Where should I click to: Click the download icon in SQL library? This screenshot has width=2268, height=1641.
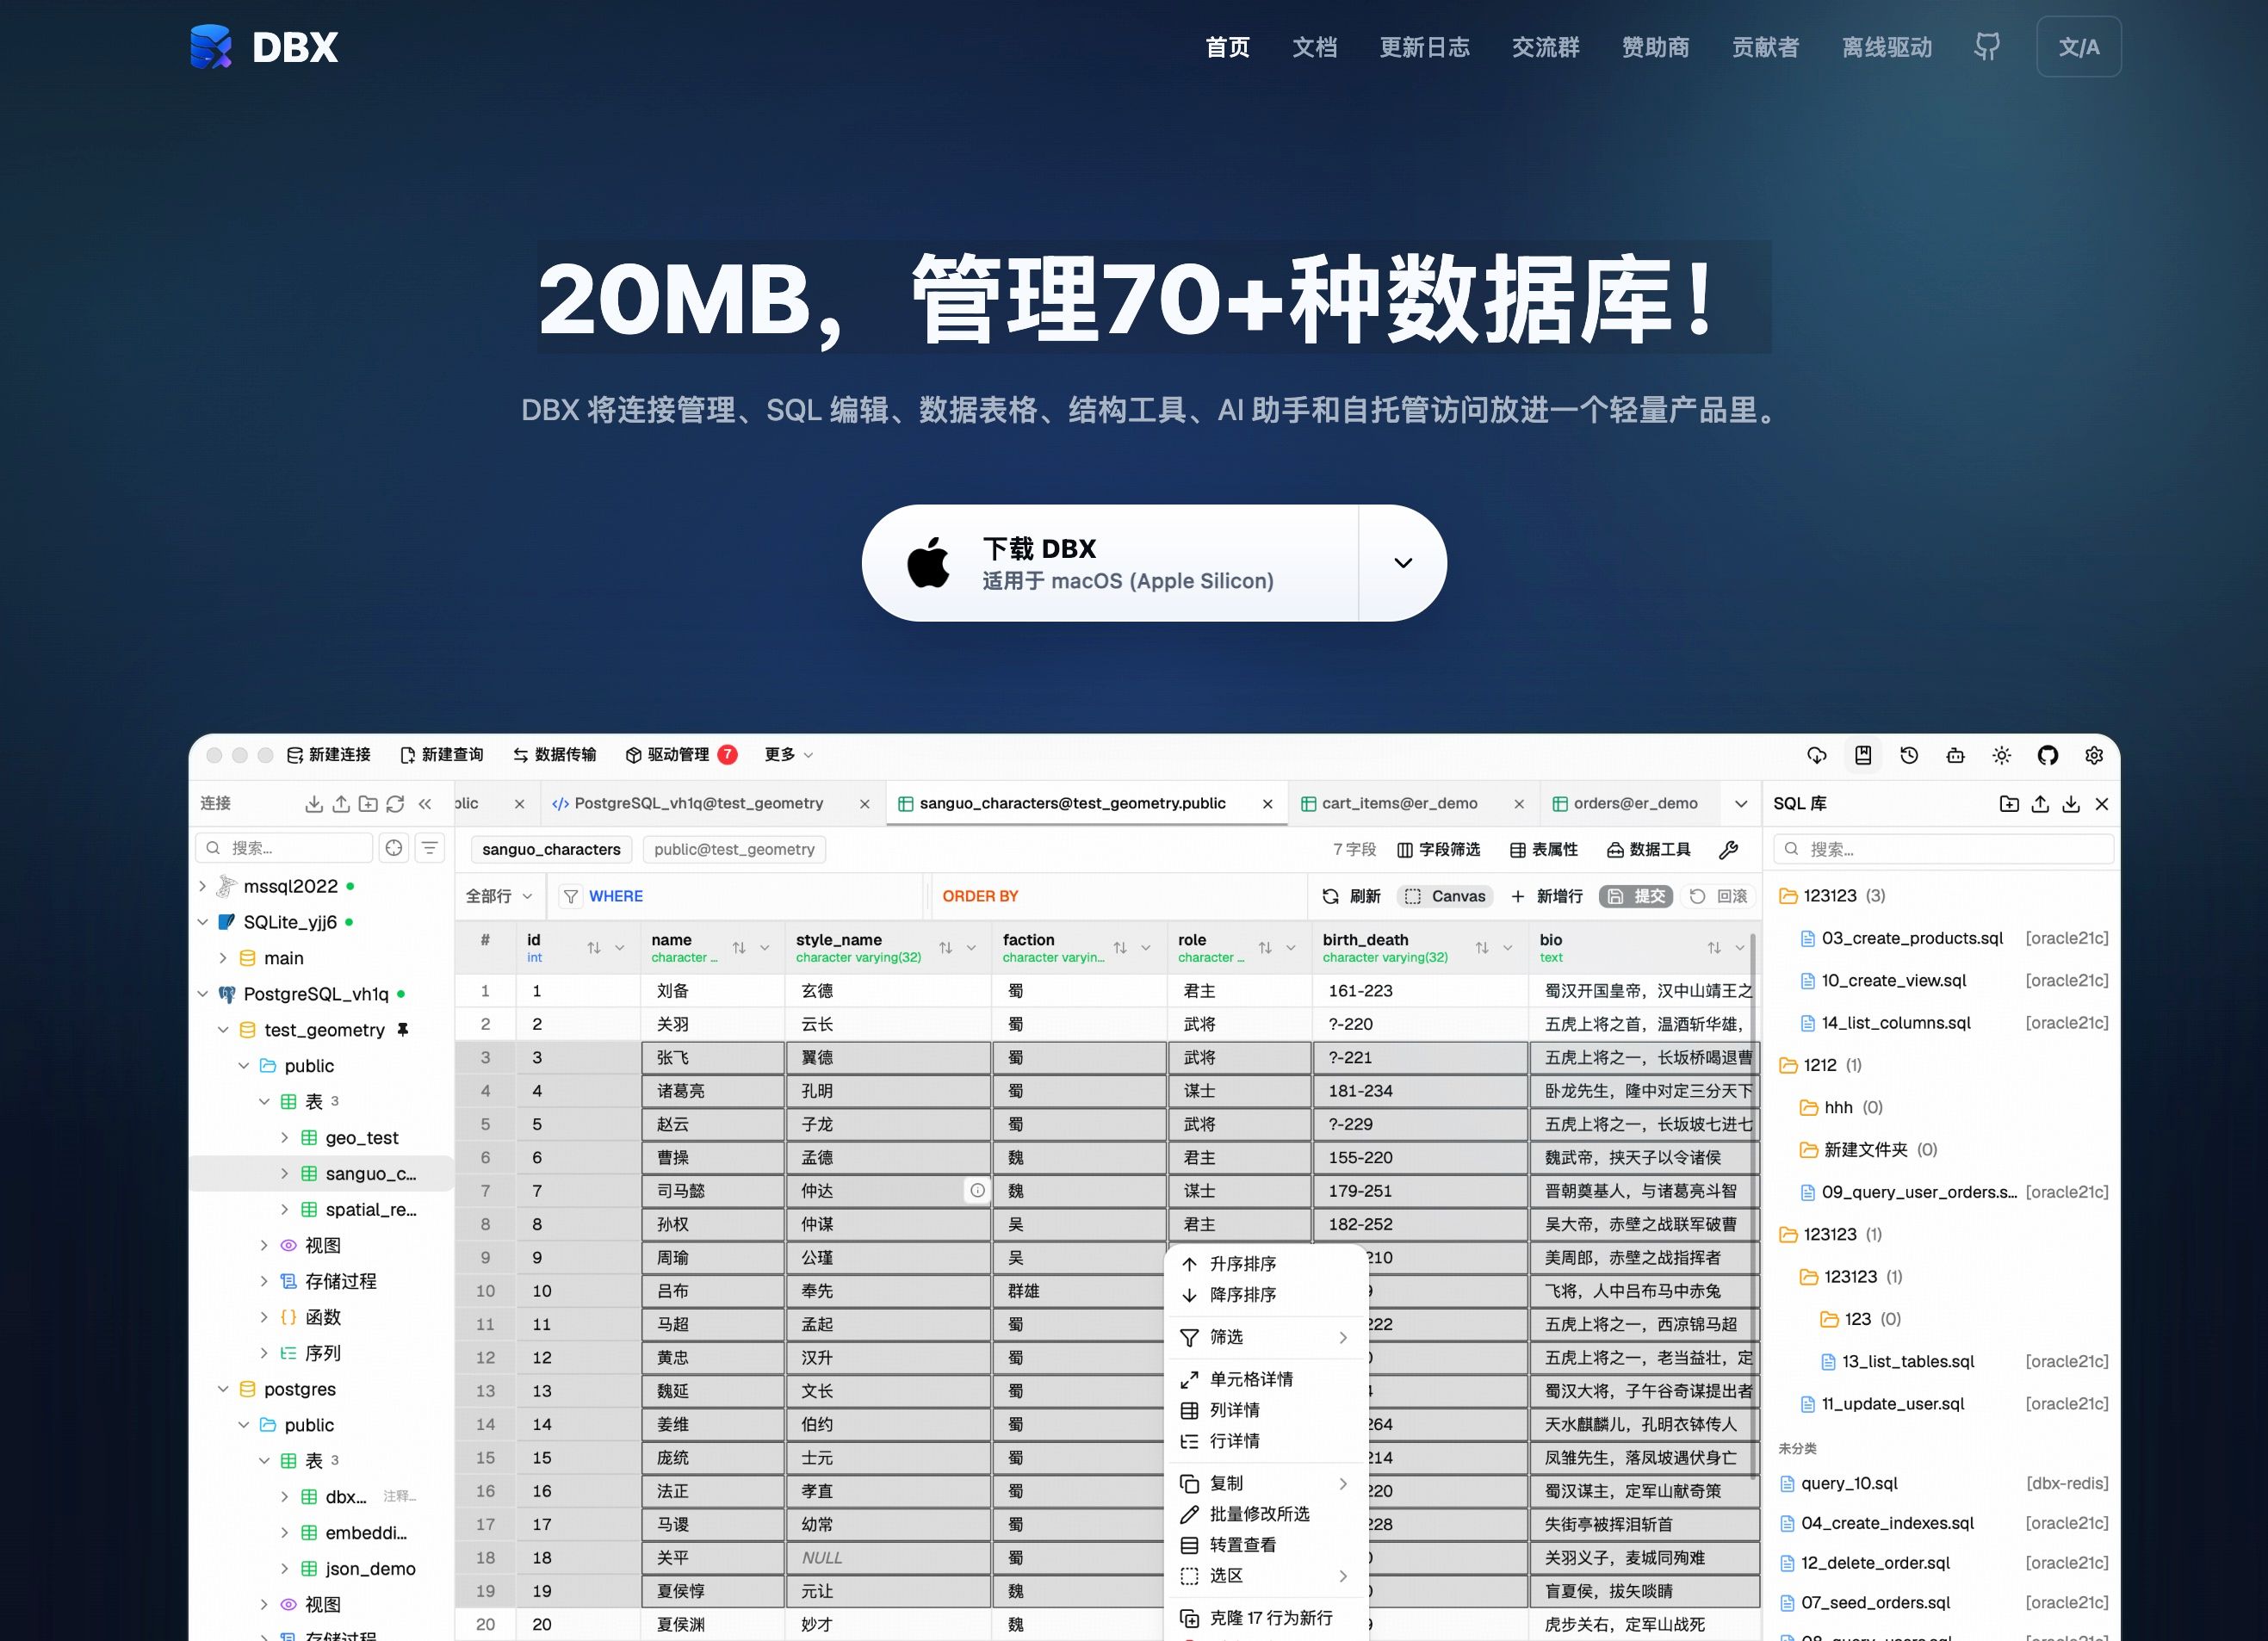(x=2071, y=804)
